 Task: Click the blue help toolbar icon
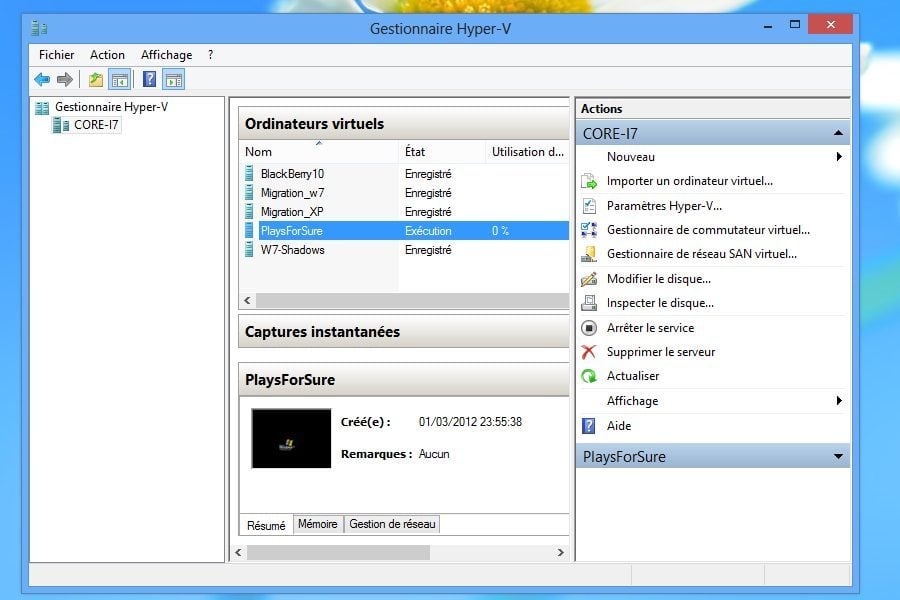149,80
